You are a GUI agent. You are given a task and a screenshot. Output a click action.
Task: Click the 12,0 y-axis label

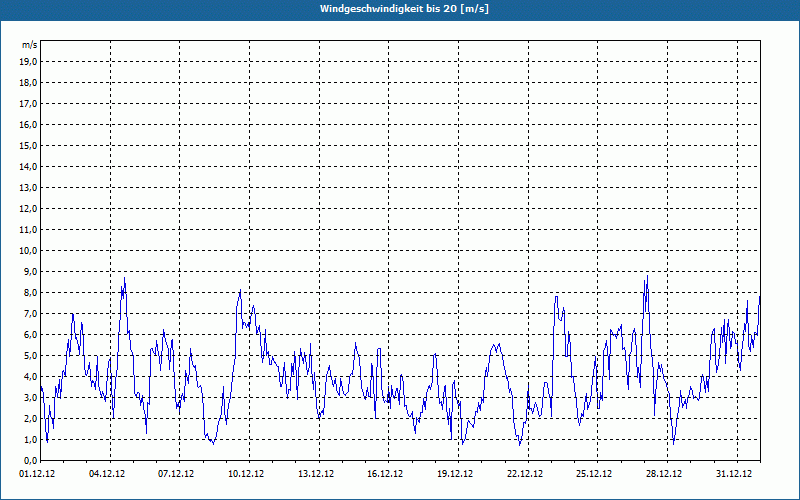pyautogui.click(x=28, y=209)
